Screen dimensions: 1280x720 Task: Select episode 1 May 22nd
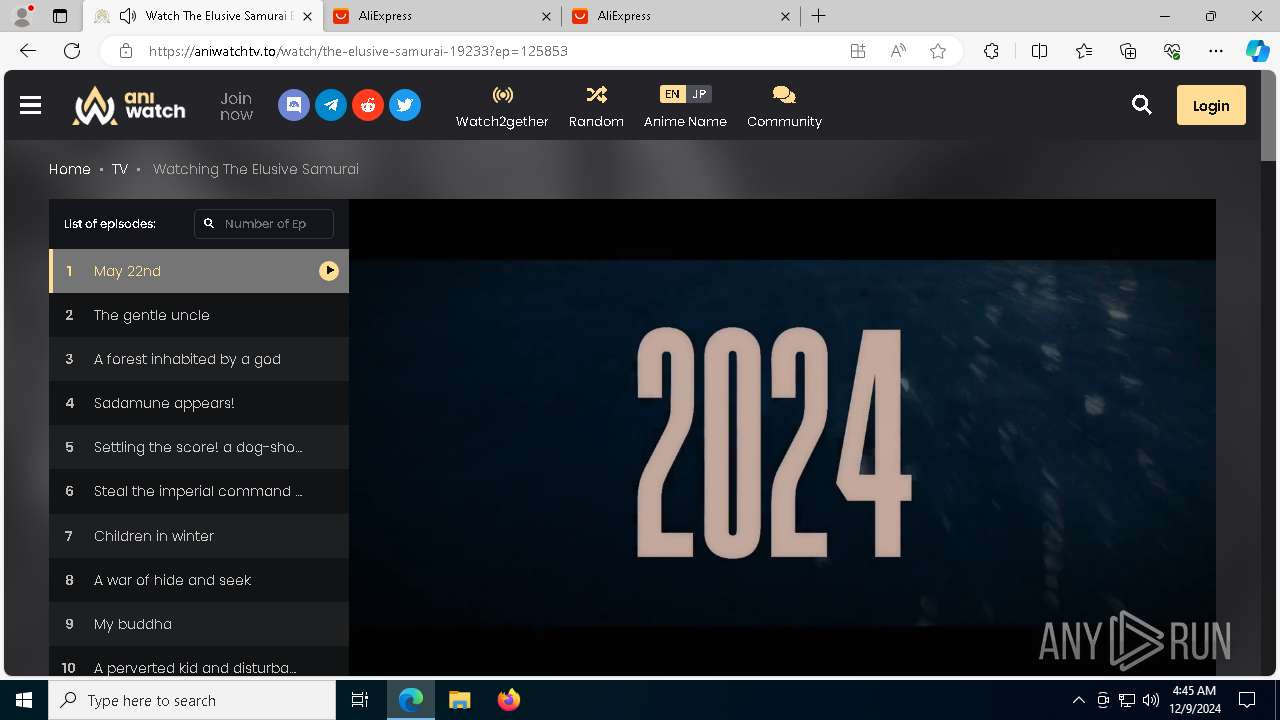pyautogui.click(x=199, y=271)
